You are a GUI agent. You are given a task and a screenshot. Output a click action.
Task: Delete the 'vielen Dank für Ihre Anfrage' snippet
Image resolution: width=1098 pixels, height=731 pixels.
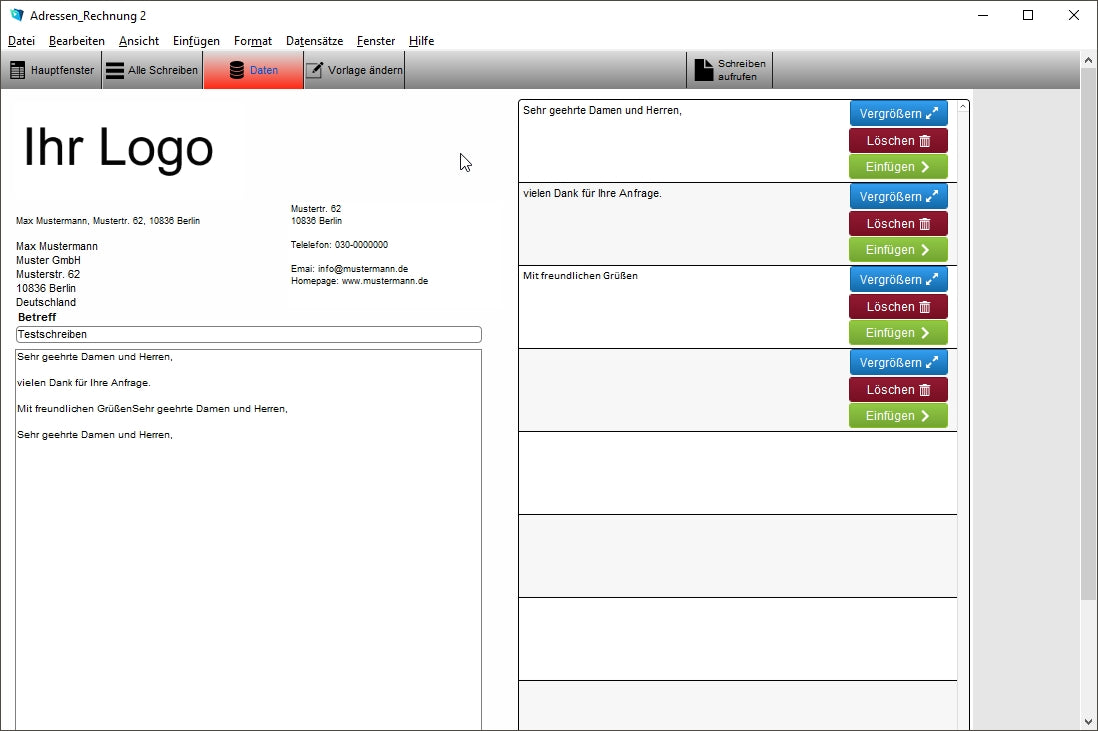898,224
